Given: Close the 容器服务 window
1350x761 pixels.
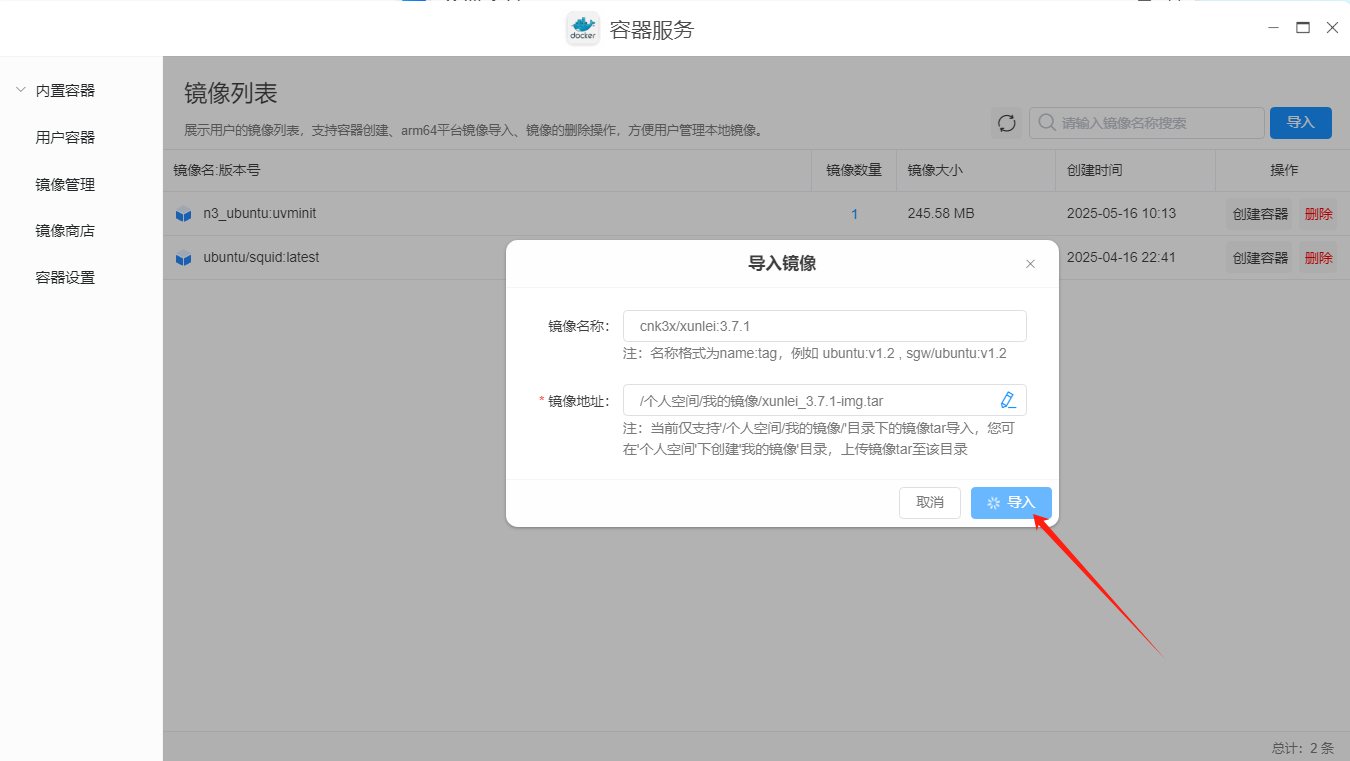Looking at the screenshot, I should (x=1332, y=28).
